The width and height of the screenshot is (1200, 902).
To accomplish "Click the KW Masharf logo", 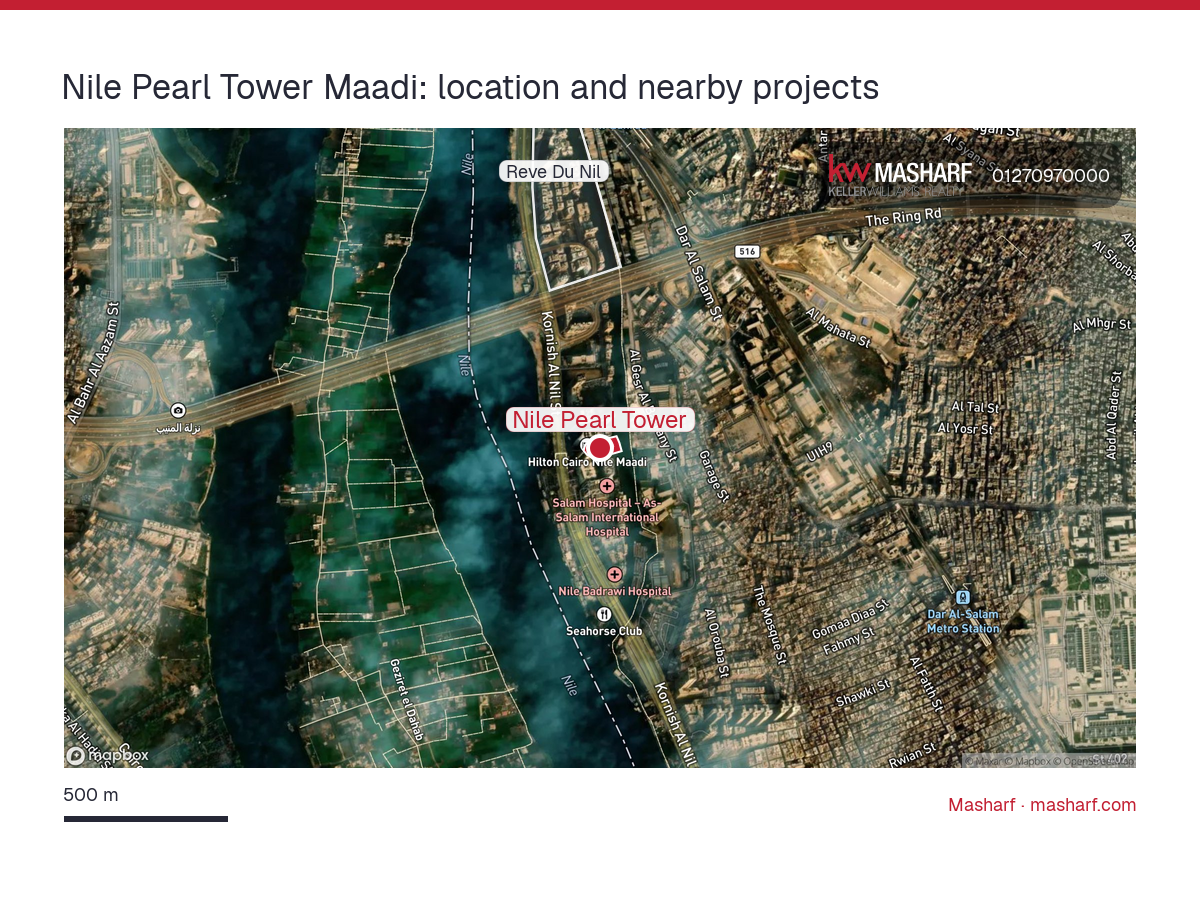I will click(x=900, y=175).
